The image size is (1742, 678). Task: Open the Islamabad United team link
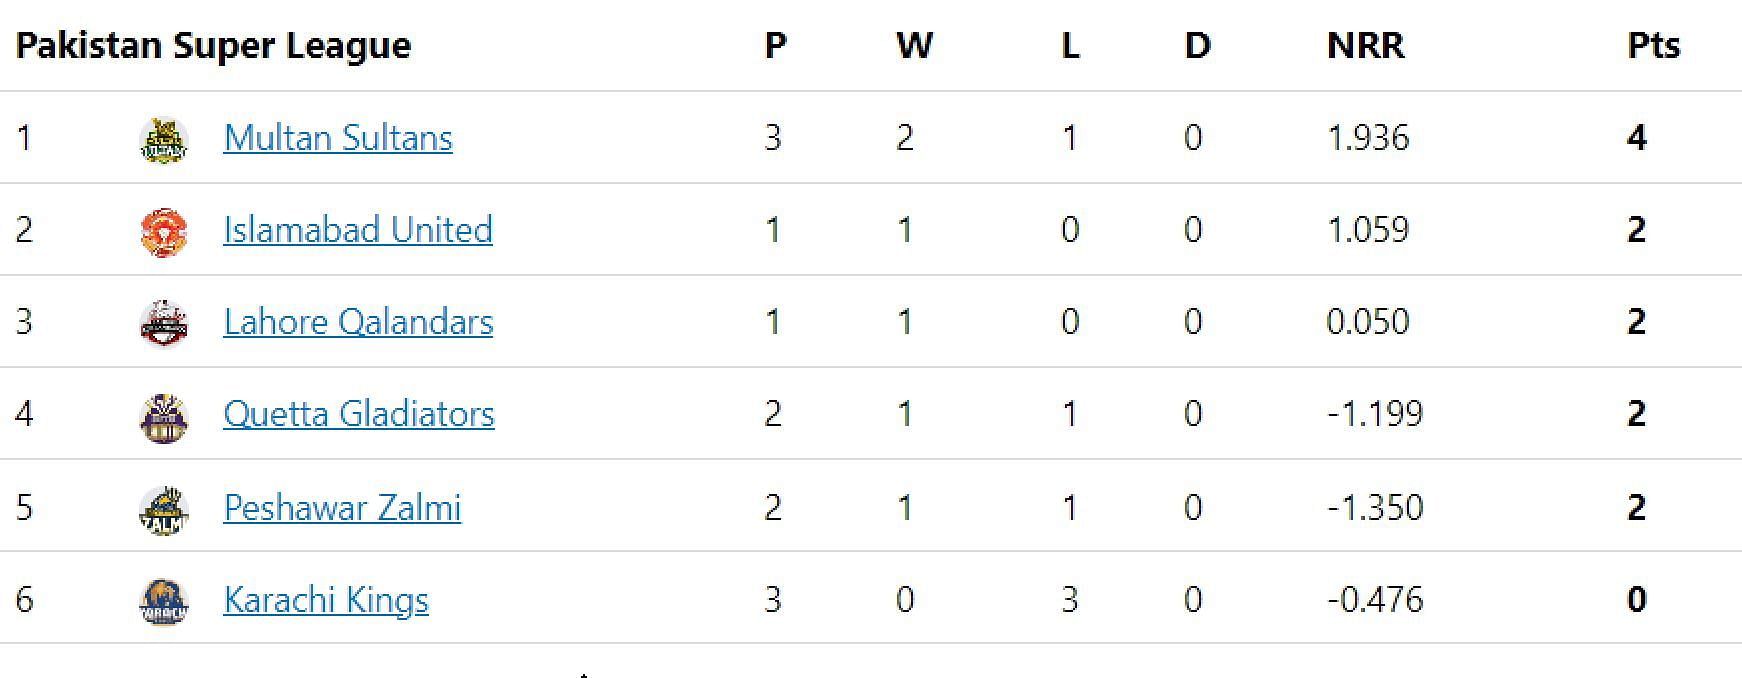(x=358, y=230)
